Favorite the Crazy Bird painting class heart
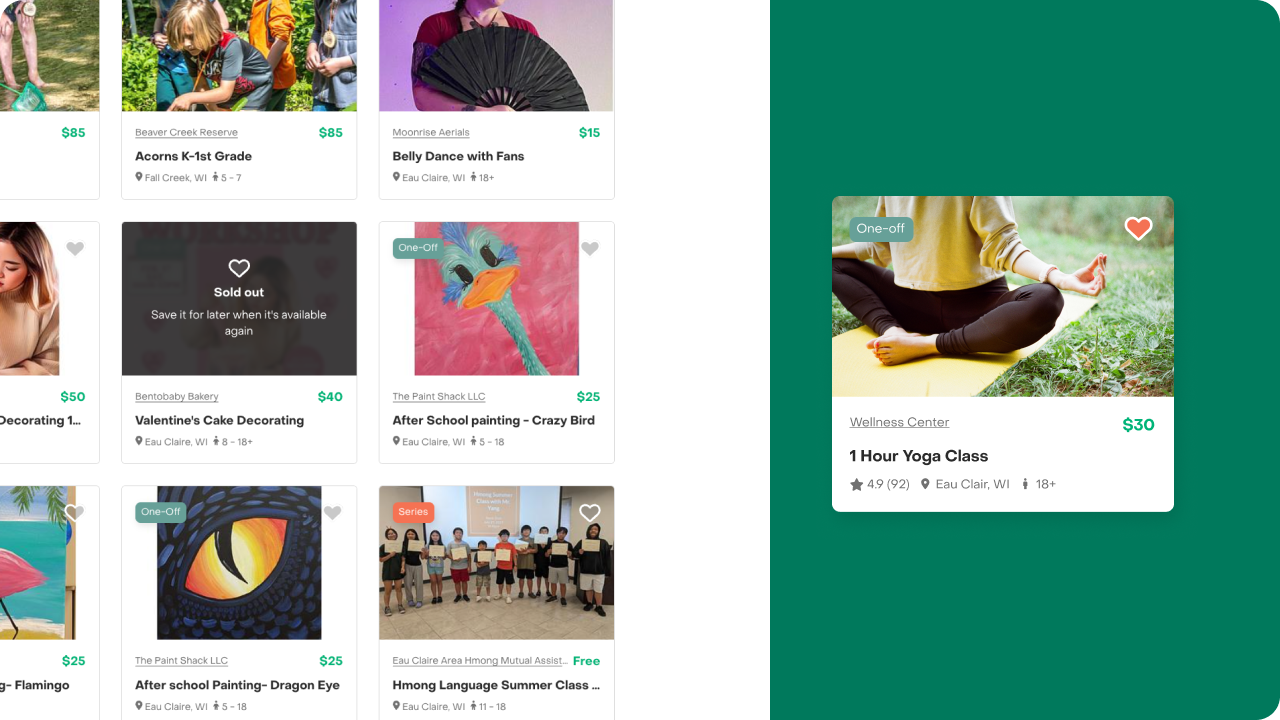Image resolution: width=1280 pixels, height=720 pixels. click(590, 249)
